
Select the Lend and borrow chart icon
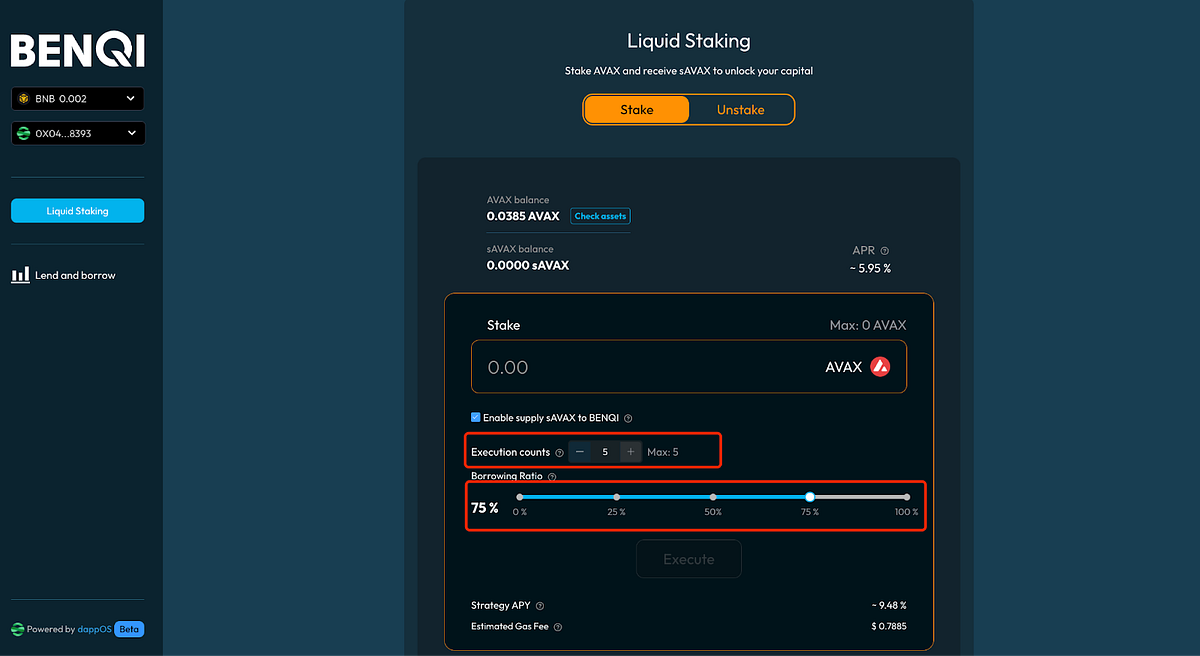click(19, 274)
